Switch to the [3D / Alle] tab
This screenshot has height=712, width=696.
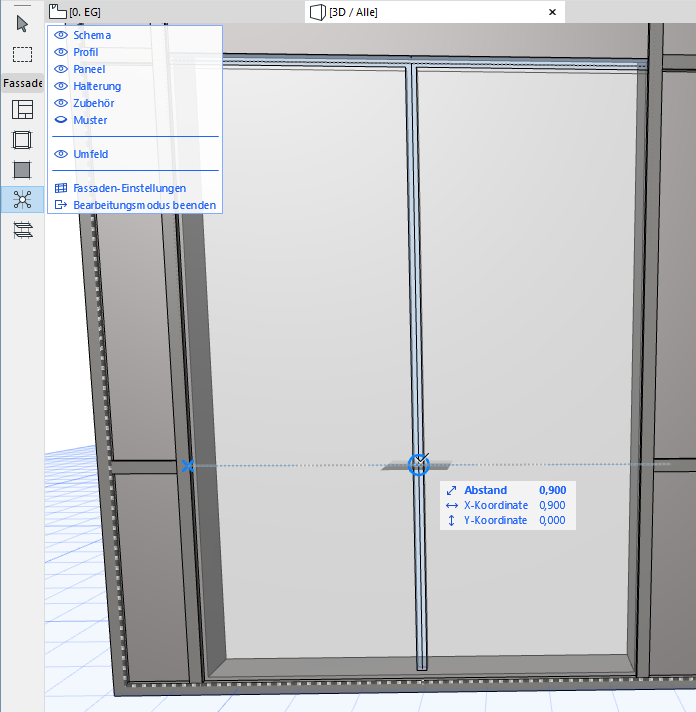352,12
